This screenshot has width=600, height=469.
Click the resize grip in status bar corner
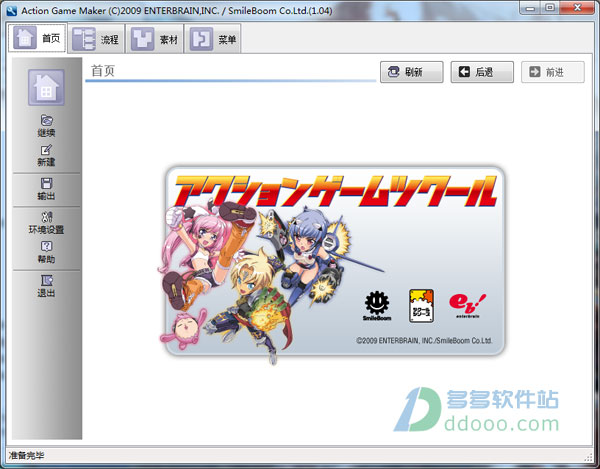(x=589, y=457)
